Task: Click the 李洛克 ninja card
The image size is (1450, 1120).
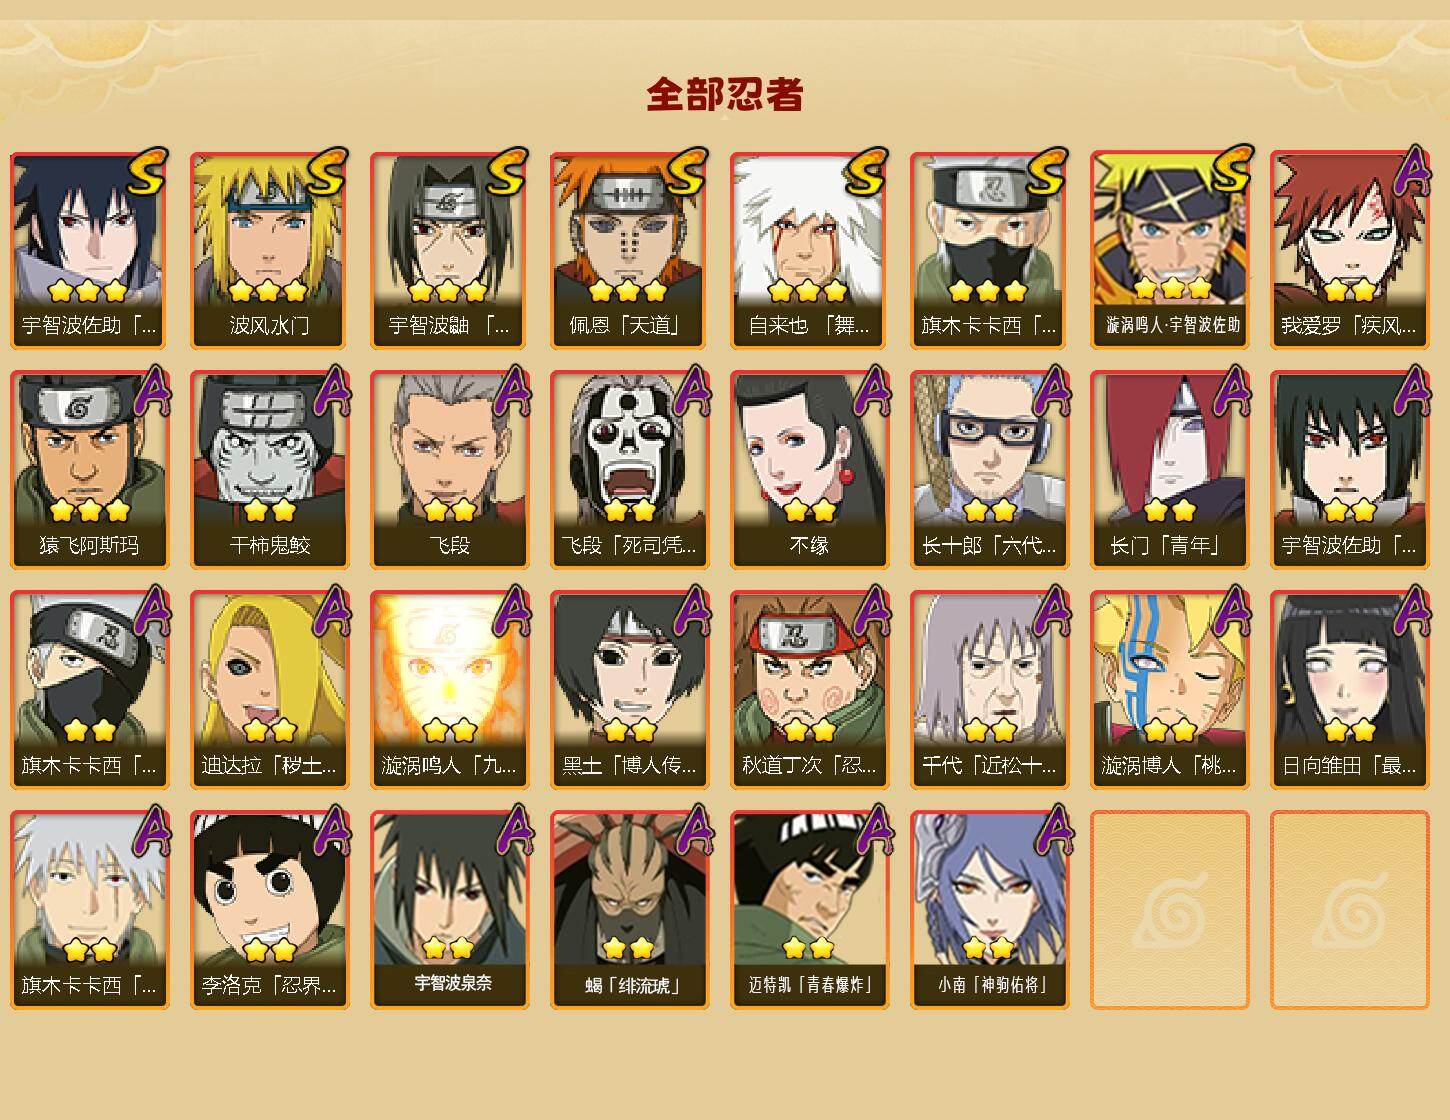Action: click(269, 910)
